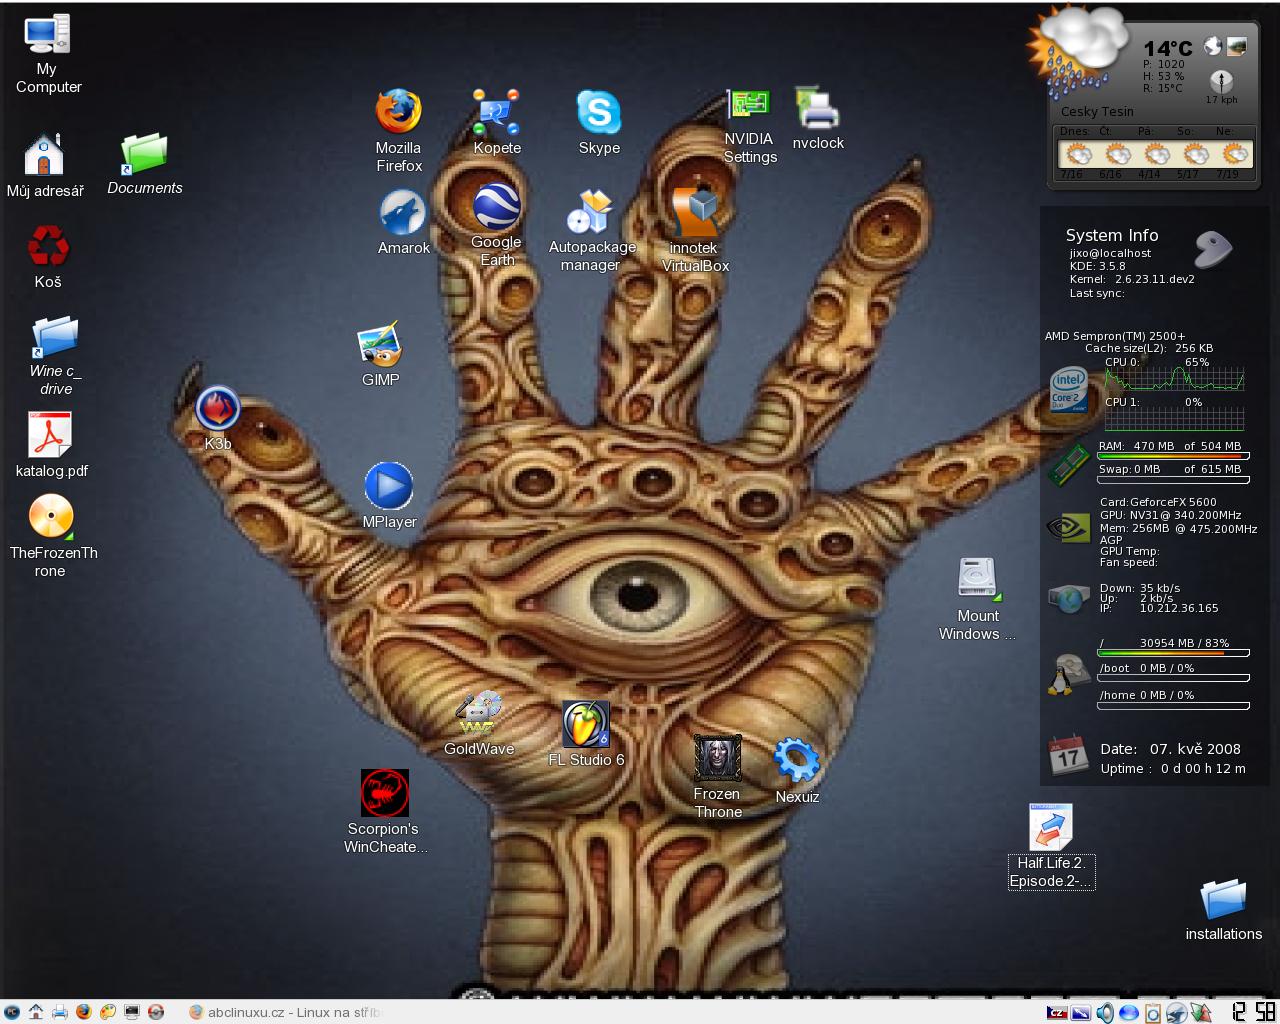This screenshot has width=1280, height=1024.
Task: Click the 14°C temperature reading
Action: pyautogui.click(x=1168, y=48)
